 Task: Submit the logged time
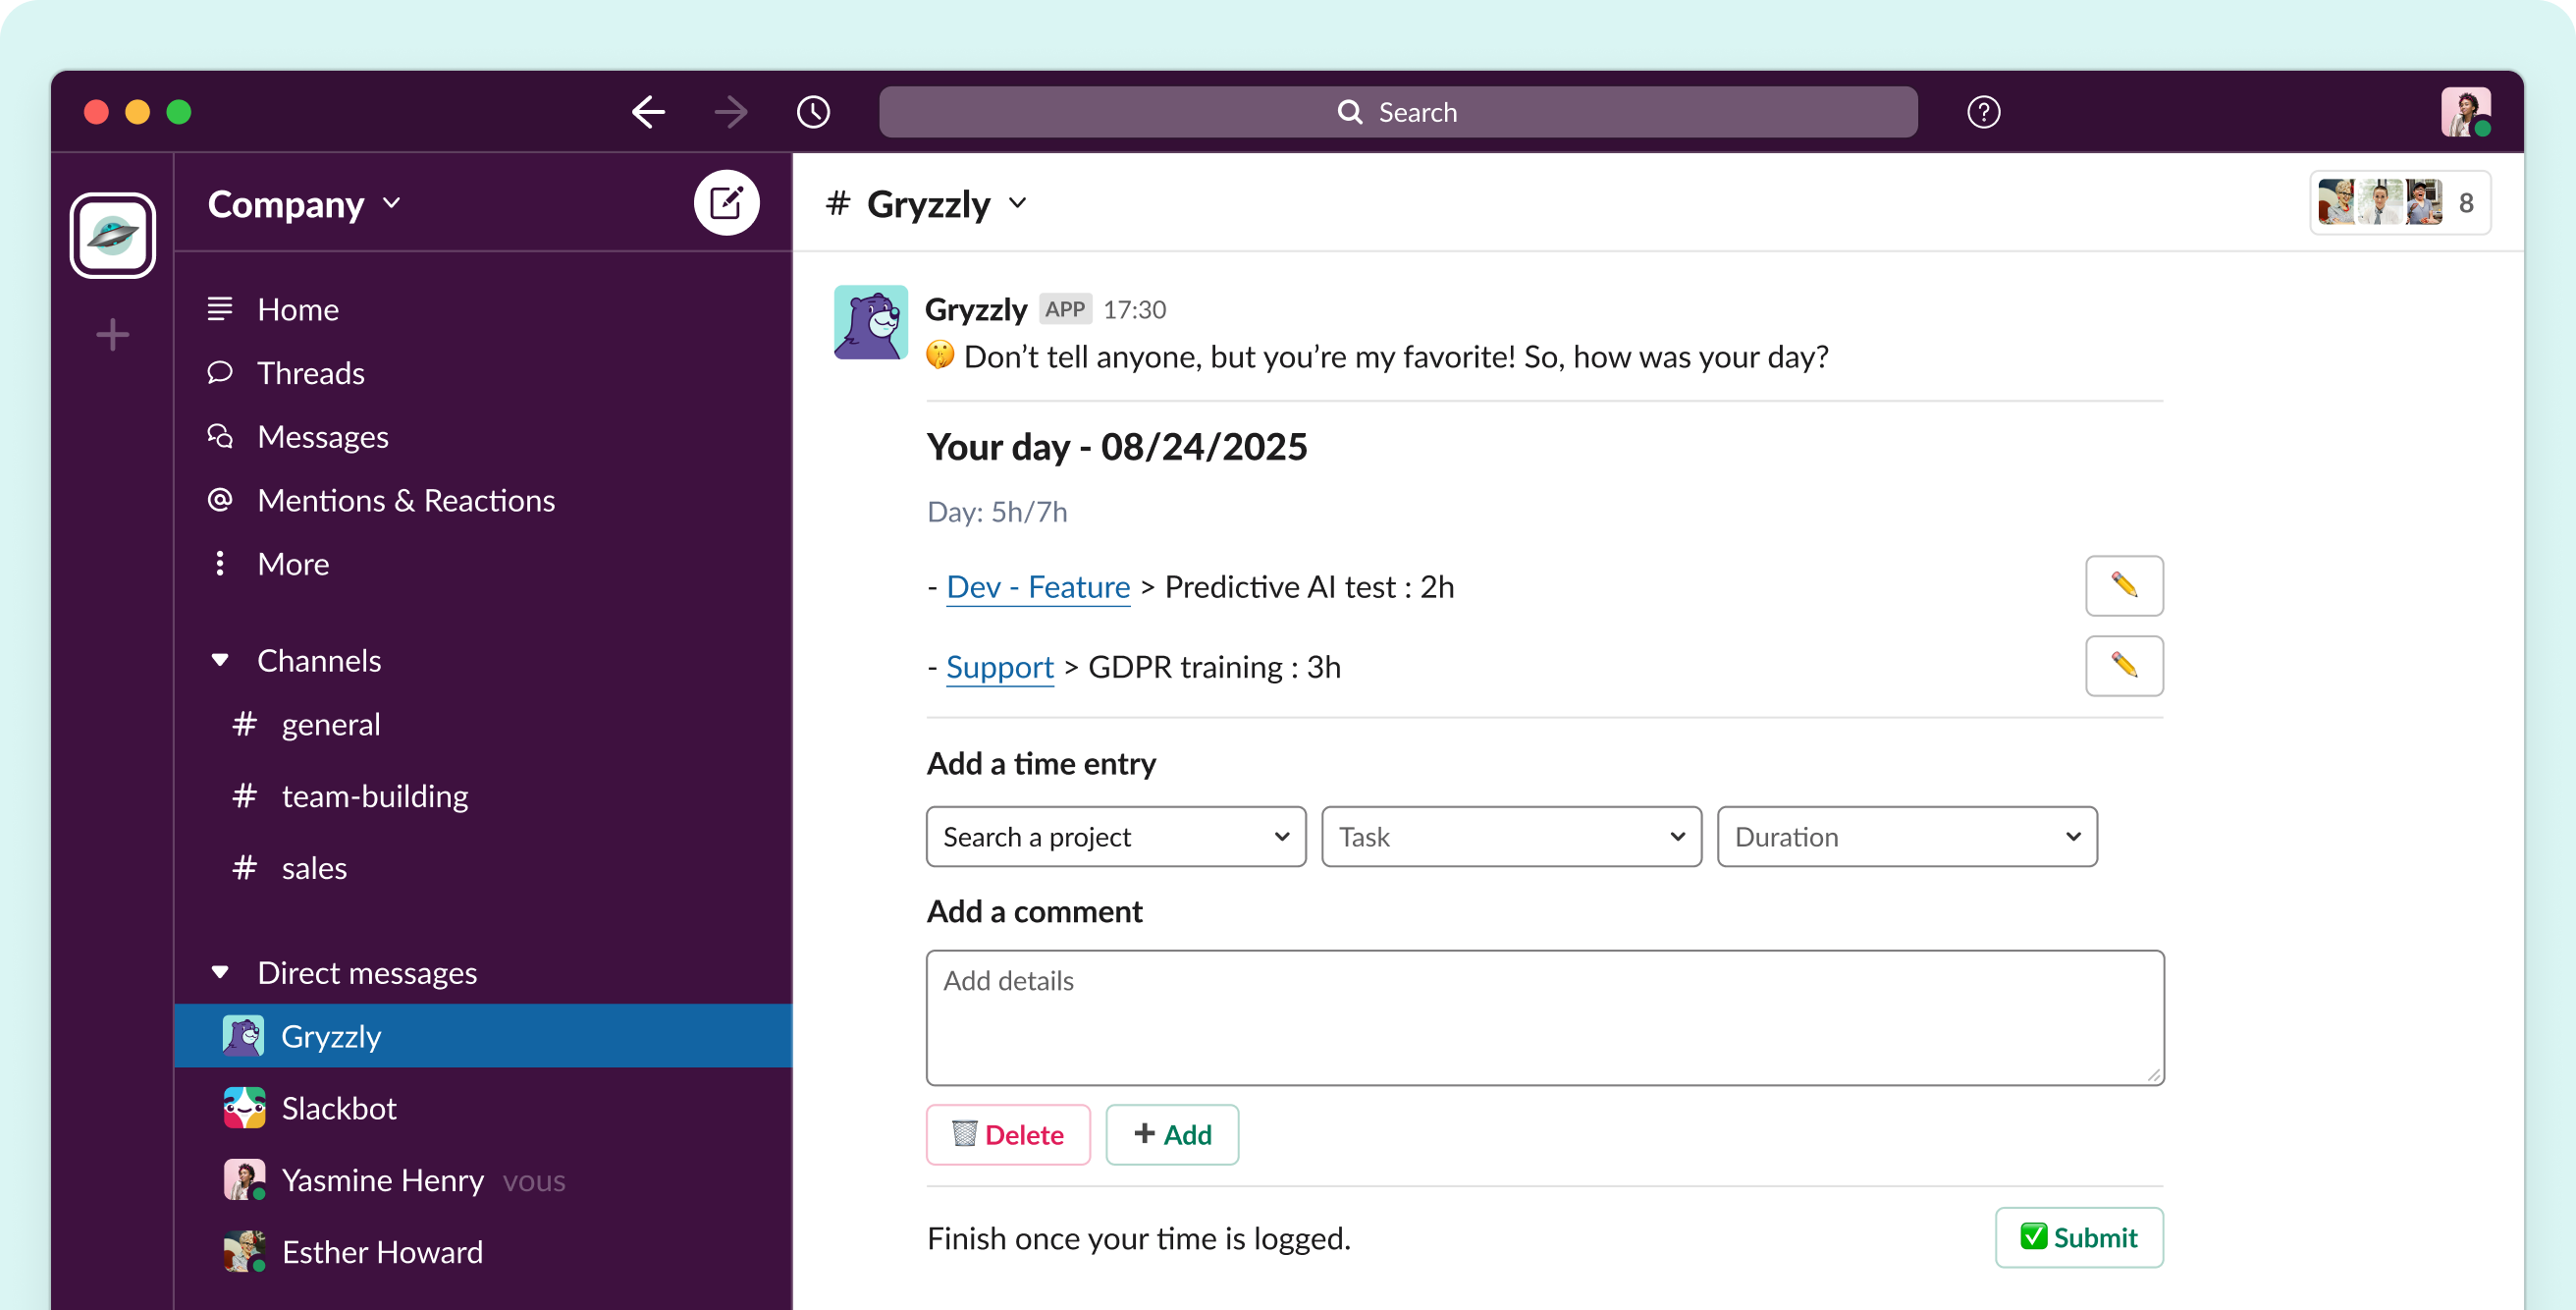click(2079, 1238)
